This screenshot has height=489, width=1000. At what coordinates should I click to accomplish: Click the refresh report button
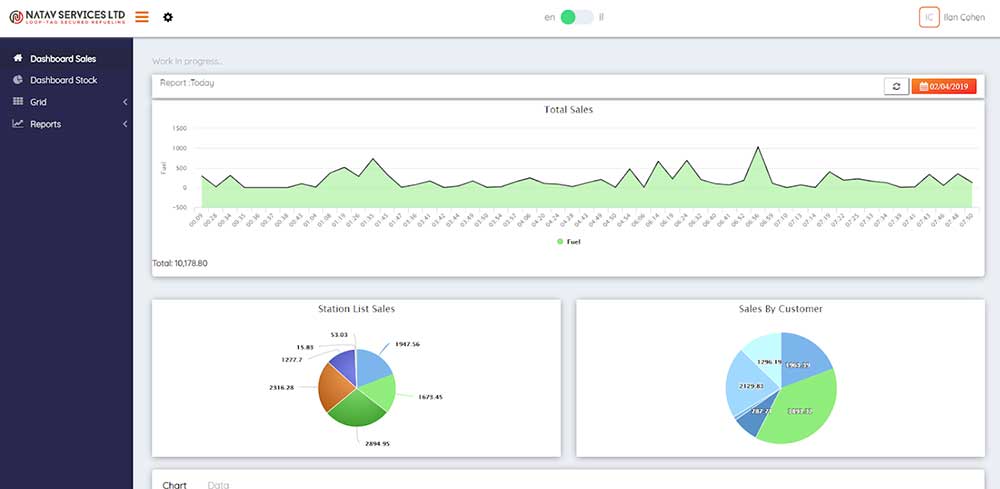point(896,86)
